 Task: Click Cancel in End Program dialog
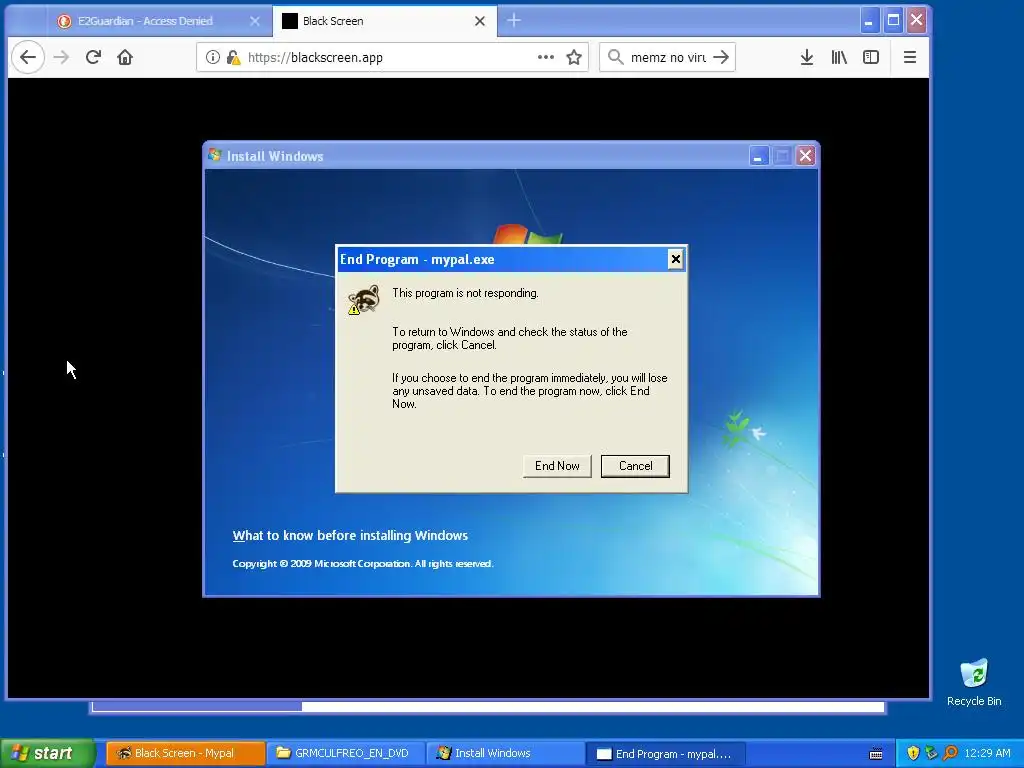click(x=635, y=466)
